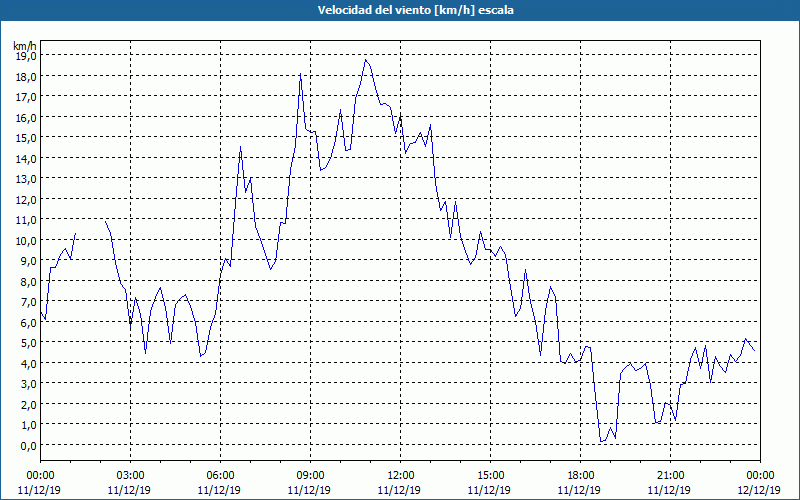Screen dimensions: 800x500
Task: Click the chart title 'Velocidad del viento [km/h] escala'
Action: (x=415, y=10)
